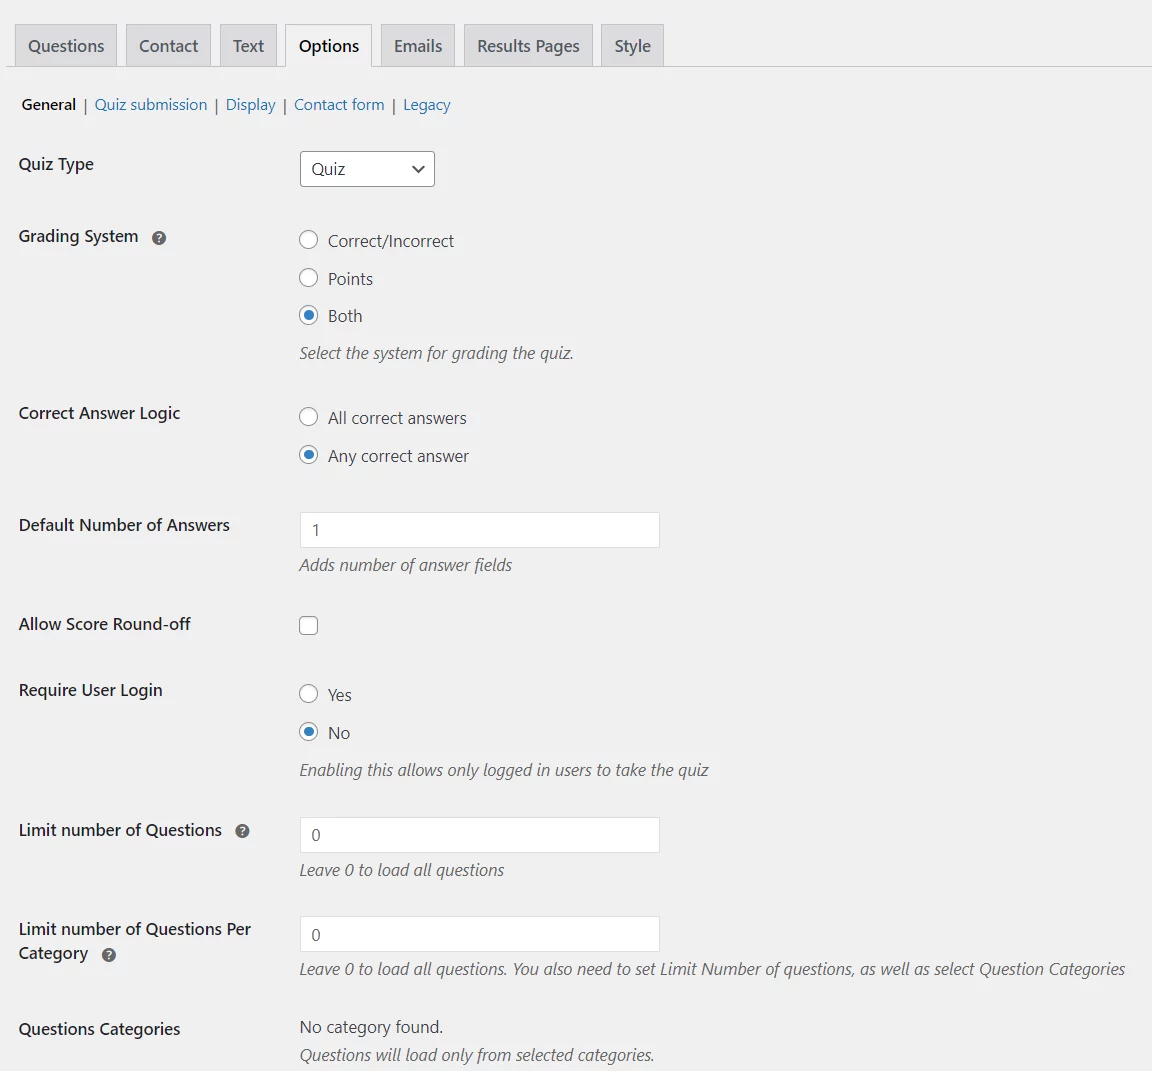Click 'Questions will load only from selected categories.'
The height and width of the screenshot is (1071, 1152).
tap(477, 1055)
